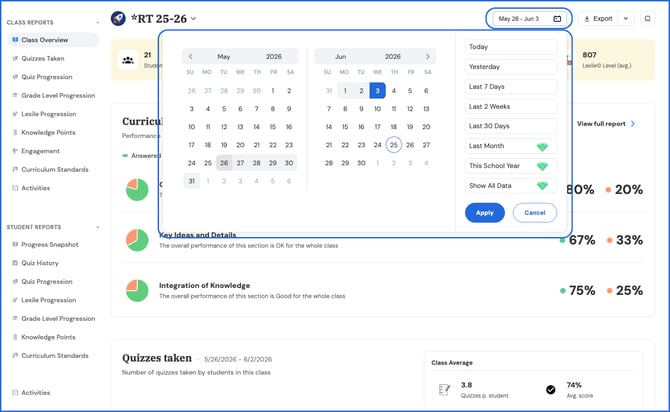
Task: Click Class Reports Quiz Progression icon
Action: coord(15,77)
